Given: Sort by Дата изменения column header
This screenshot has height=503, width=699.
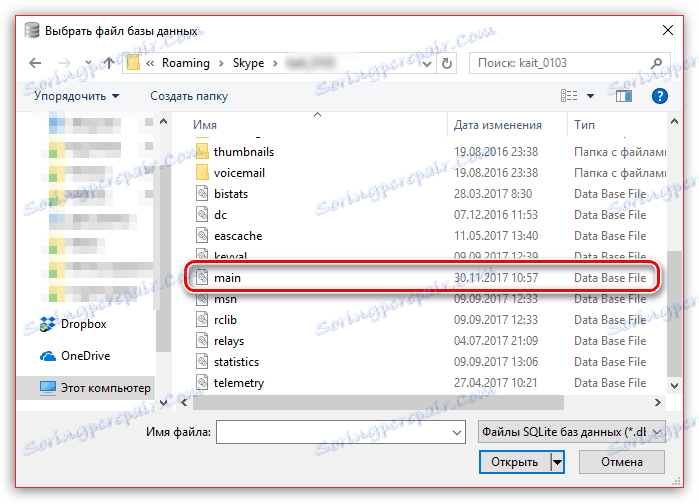Looking at the screenshot, I should click(x=498, y=125).
